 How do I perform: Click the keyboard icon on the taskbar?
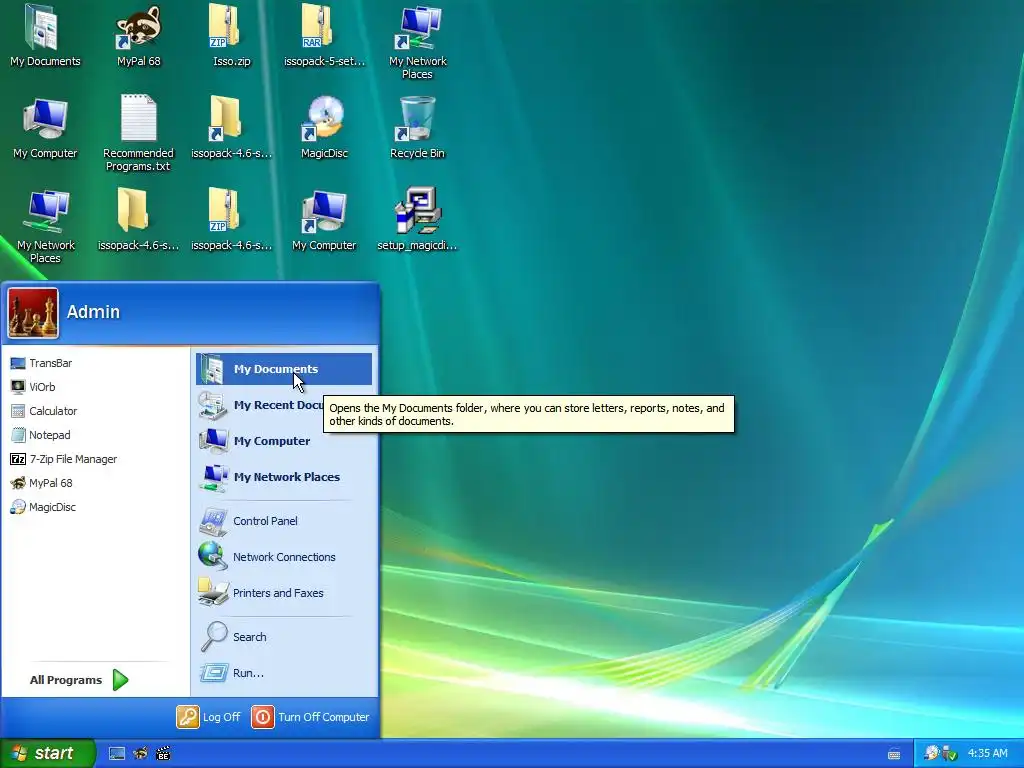[x=894, y=754]
